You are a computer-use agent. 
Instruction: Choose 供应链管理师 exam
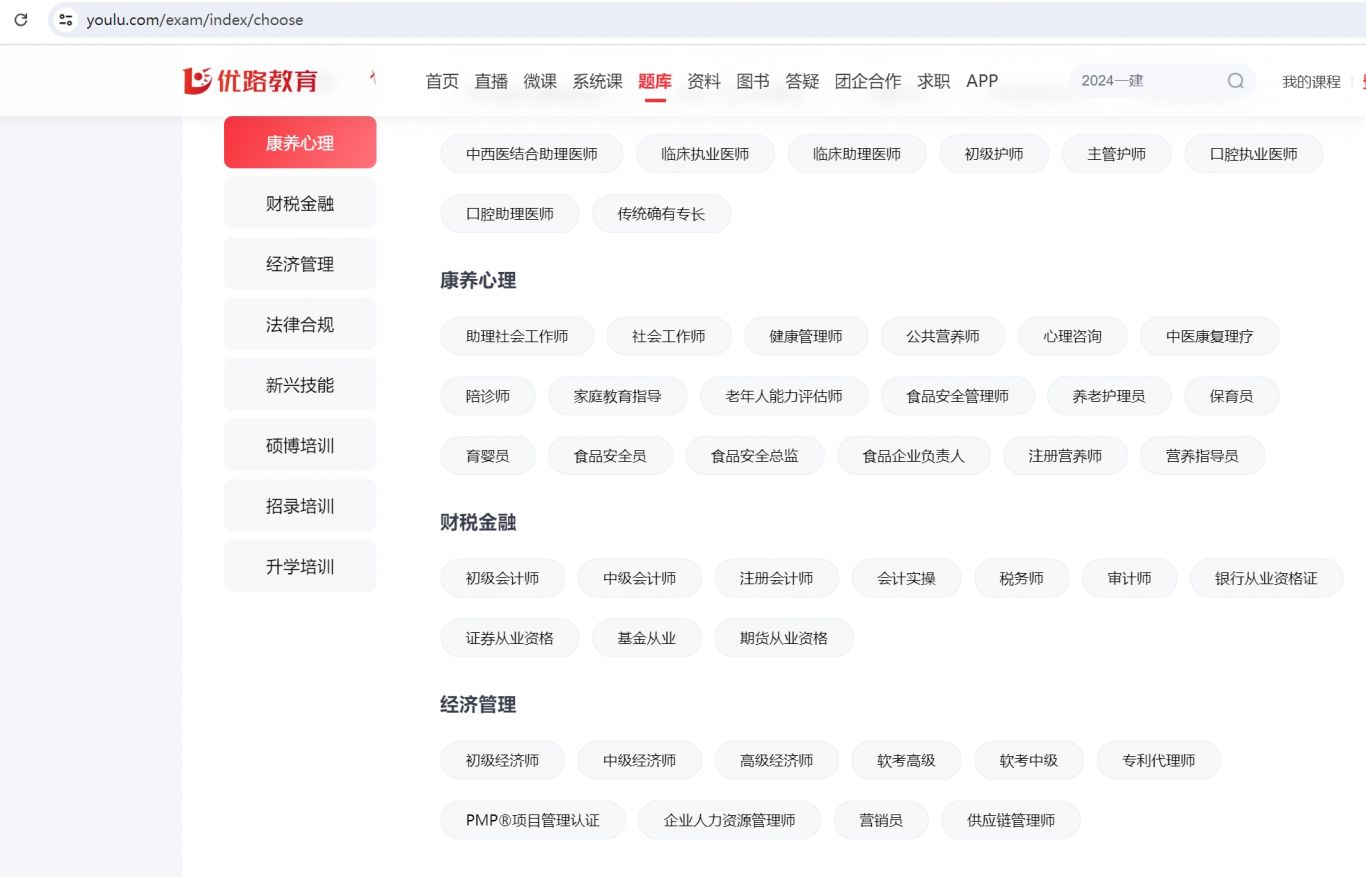click(x=1011, y=820)
